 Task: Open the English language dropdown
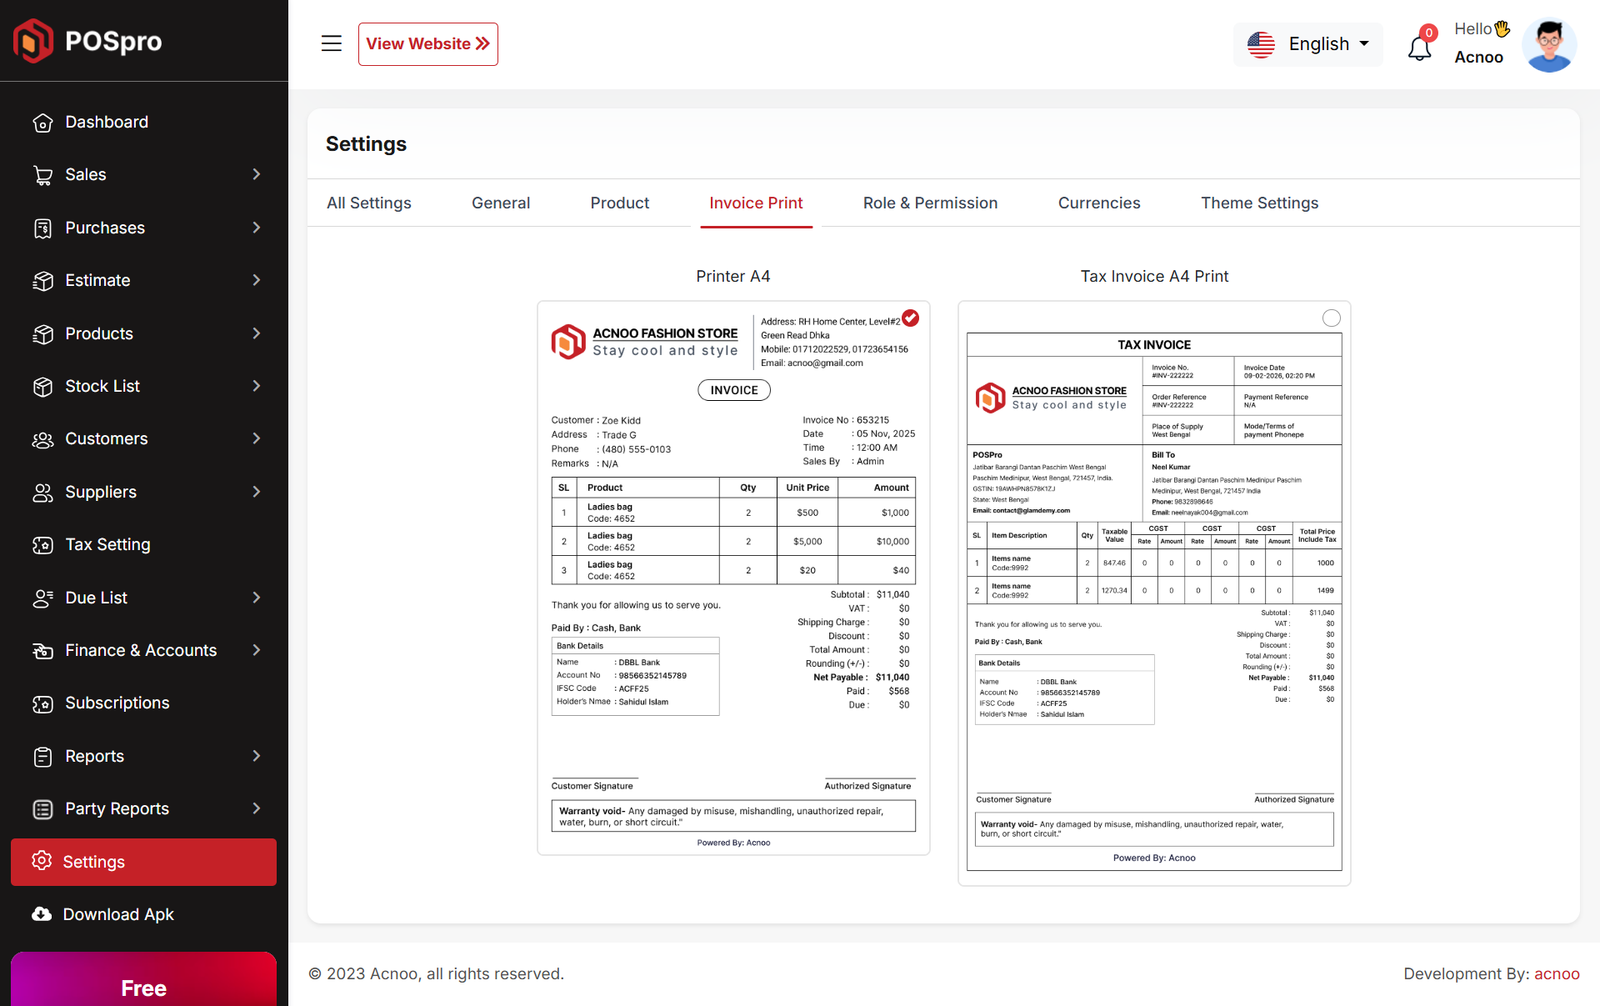click(x=1308, y=44)
